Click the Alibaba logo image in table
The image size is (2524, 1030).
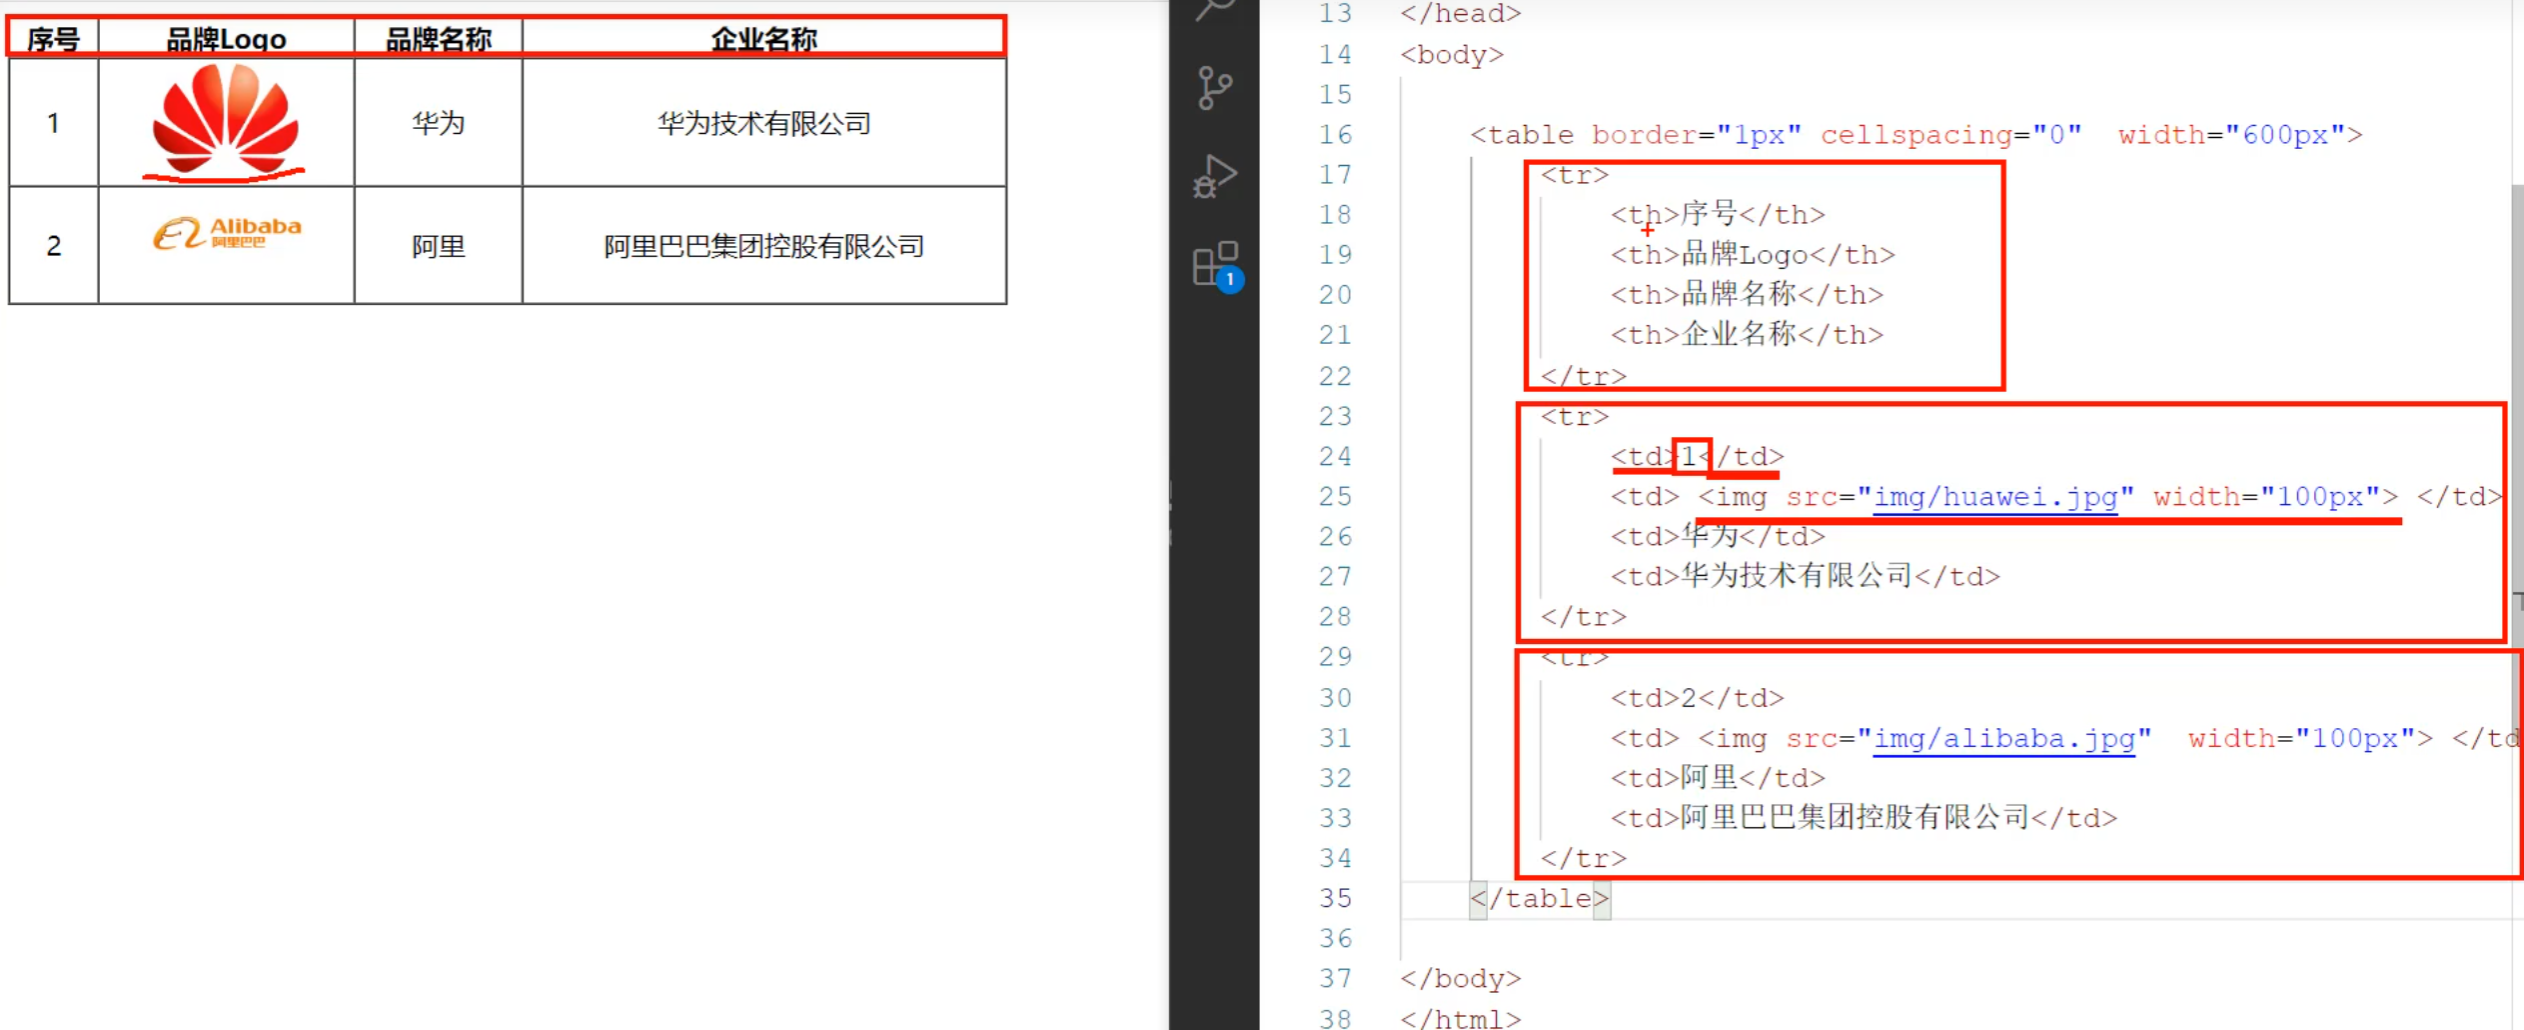227,232
